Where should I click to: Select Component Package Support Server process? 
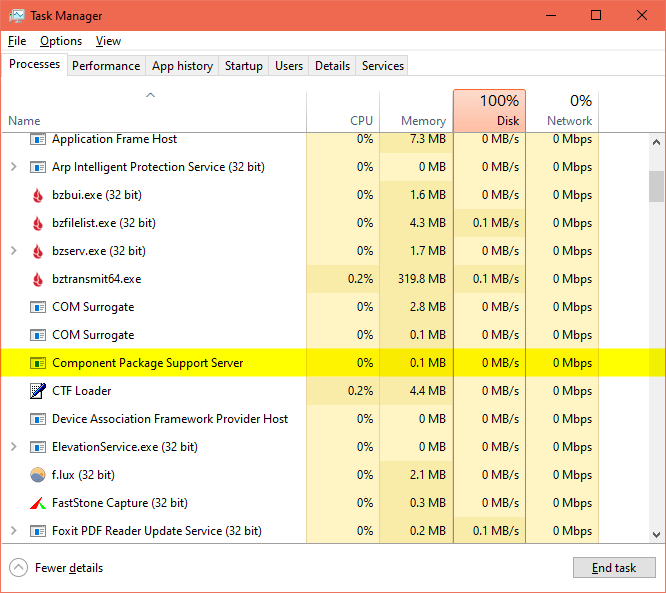pos(147,363)
